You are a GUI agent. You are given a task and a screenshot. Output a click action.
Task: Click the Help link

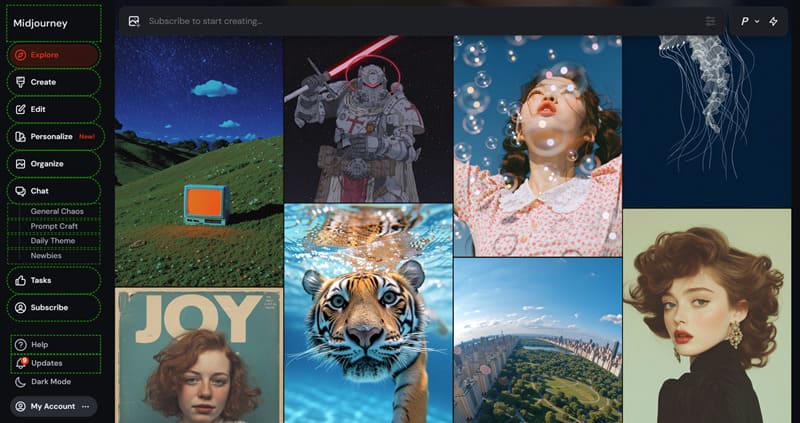[55, 345]
